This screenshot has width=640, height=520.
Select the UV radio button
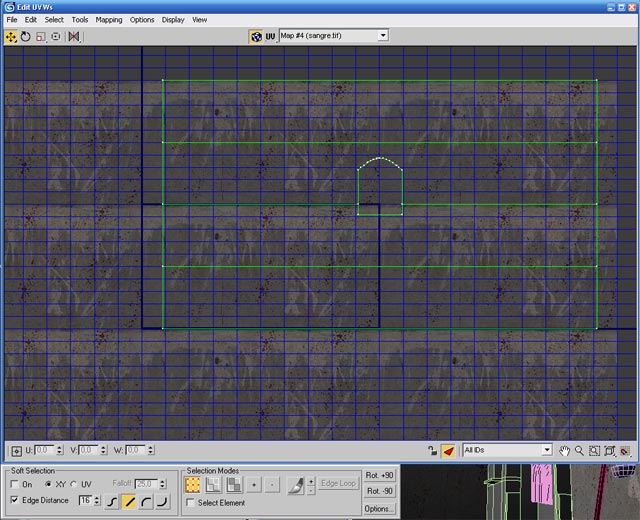coord(74,484)
